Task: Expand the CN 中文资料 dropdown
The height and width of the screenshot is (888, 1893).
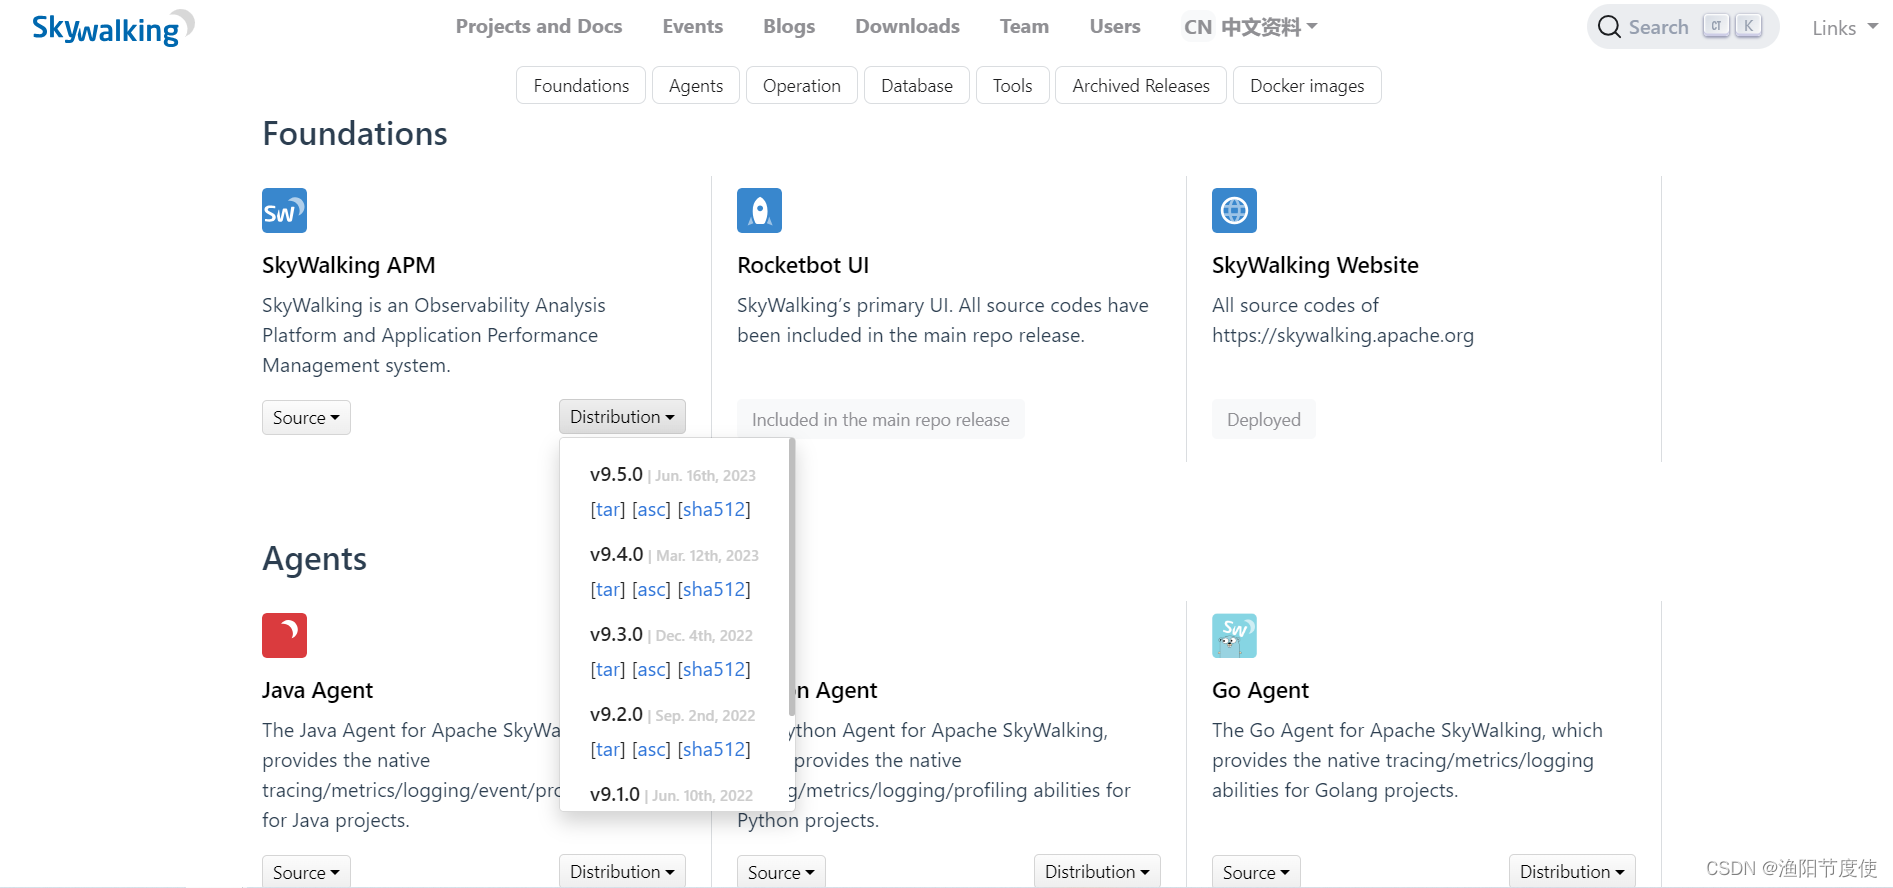Action: tap(1250, 27)
